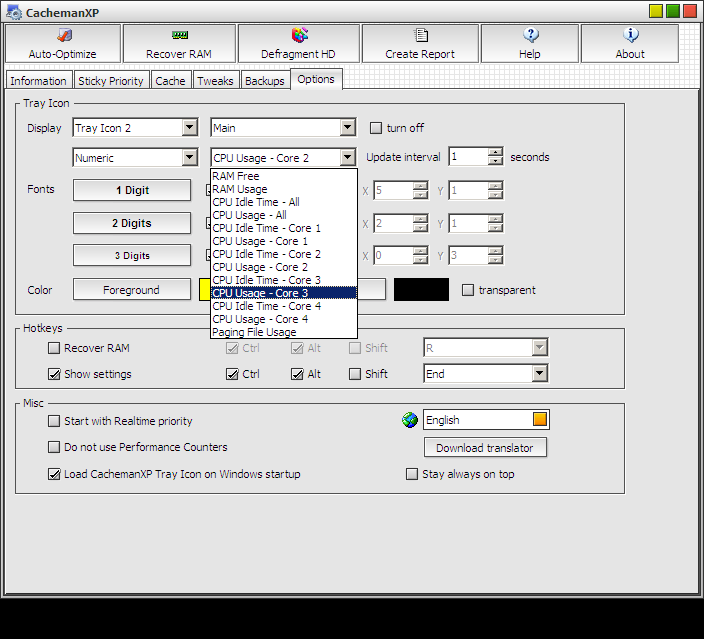This screenshot has height=639, width=704.
Task: Click the green window button in title bar
Action: (x=674, y=11)
